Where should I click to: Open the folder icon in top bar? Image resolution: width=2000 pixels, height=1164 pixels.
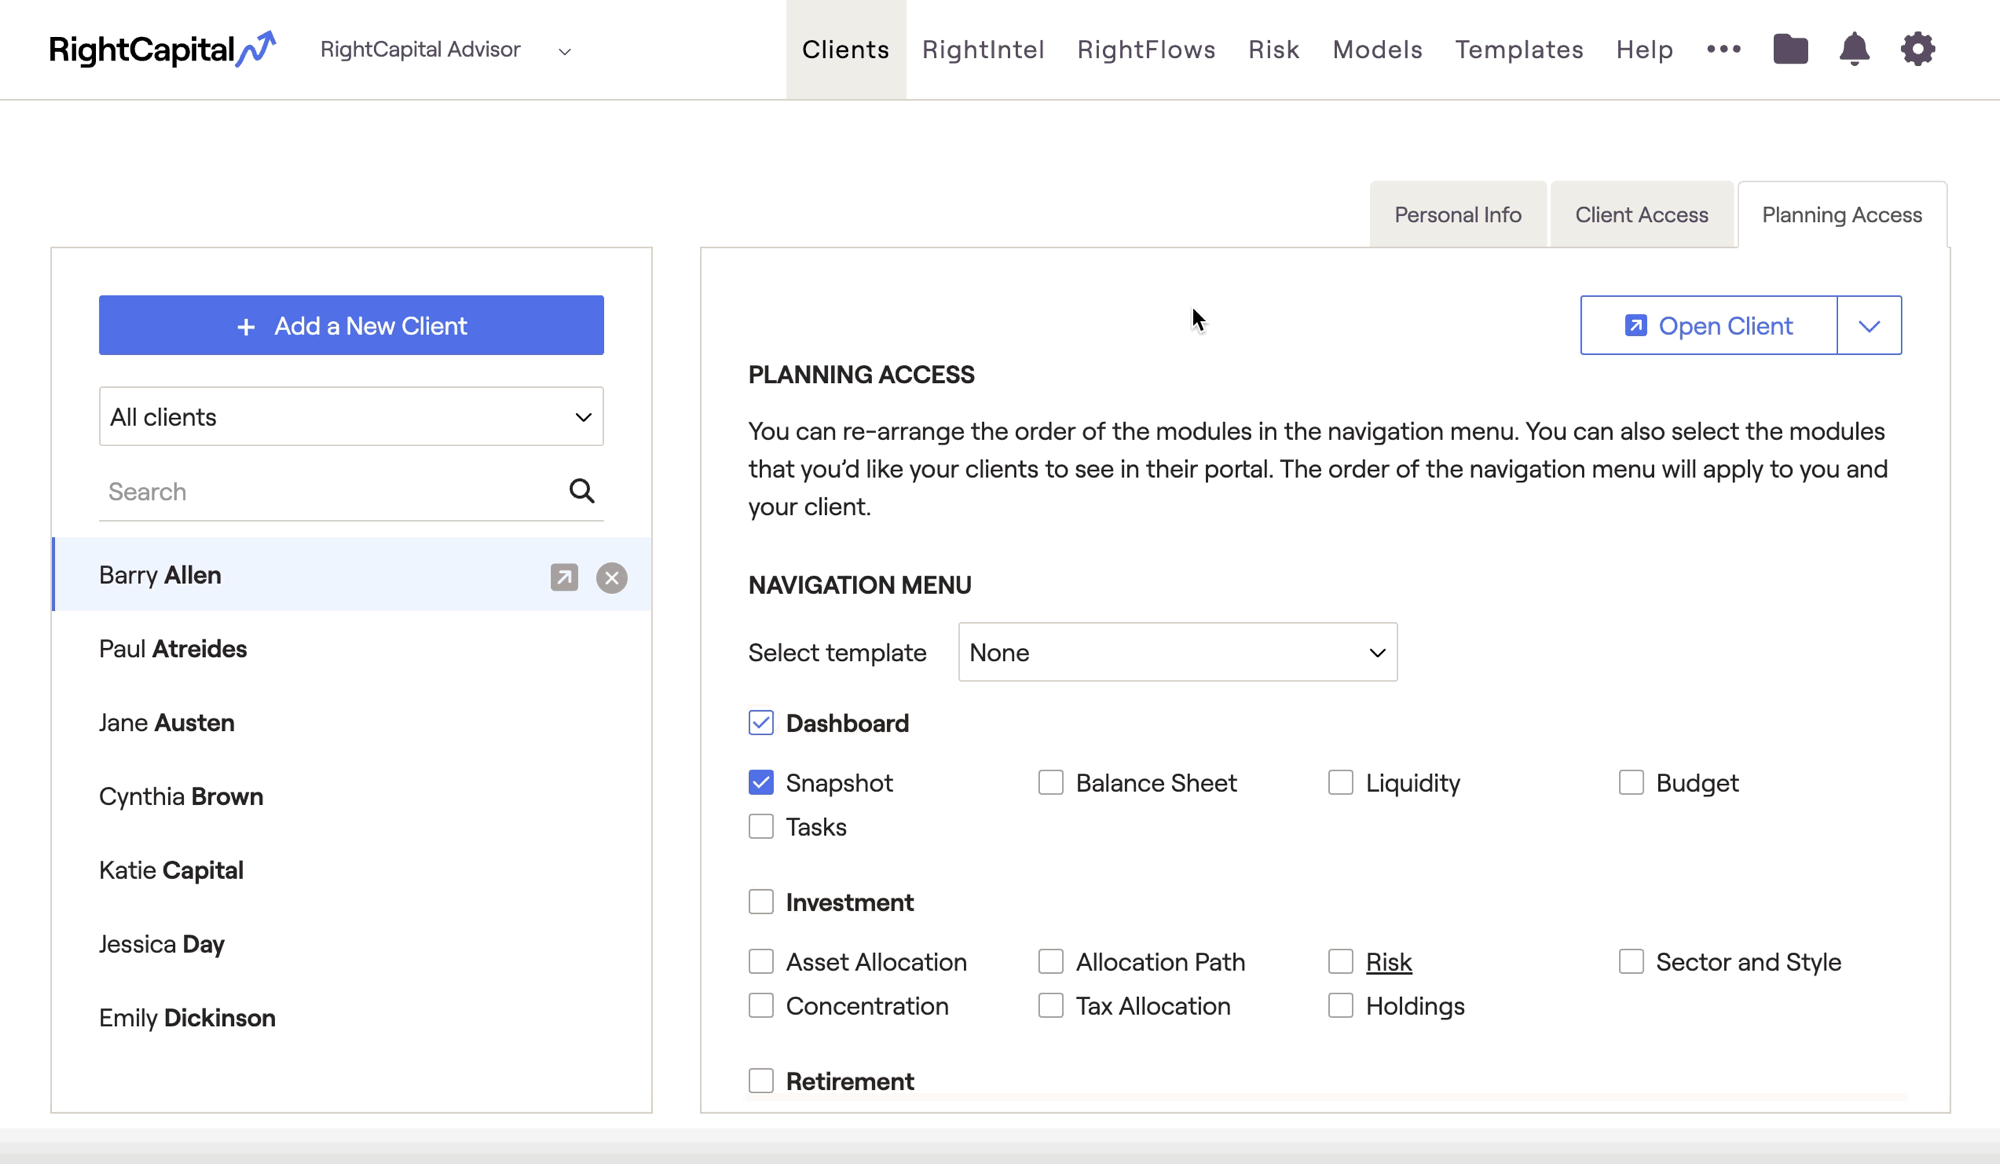1790,49
